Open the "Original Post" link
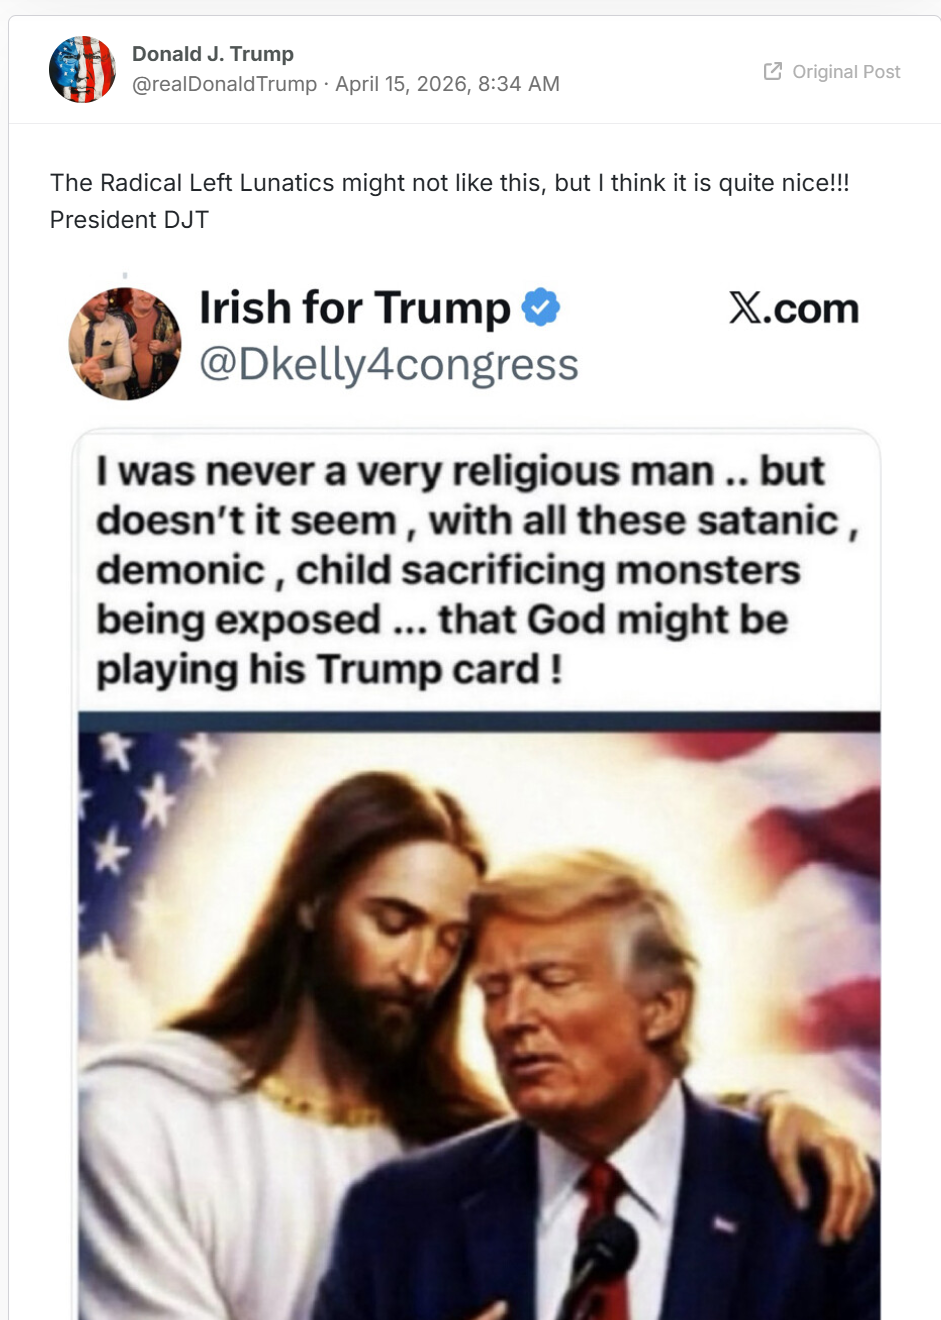941x1320 pixels. [846, 72]
